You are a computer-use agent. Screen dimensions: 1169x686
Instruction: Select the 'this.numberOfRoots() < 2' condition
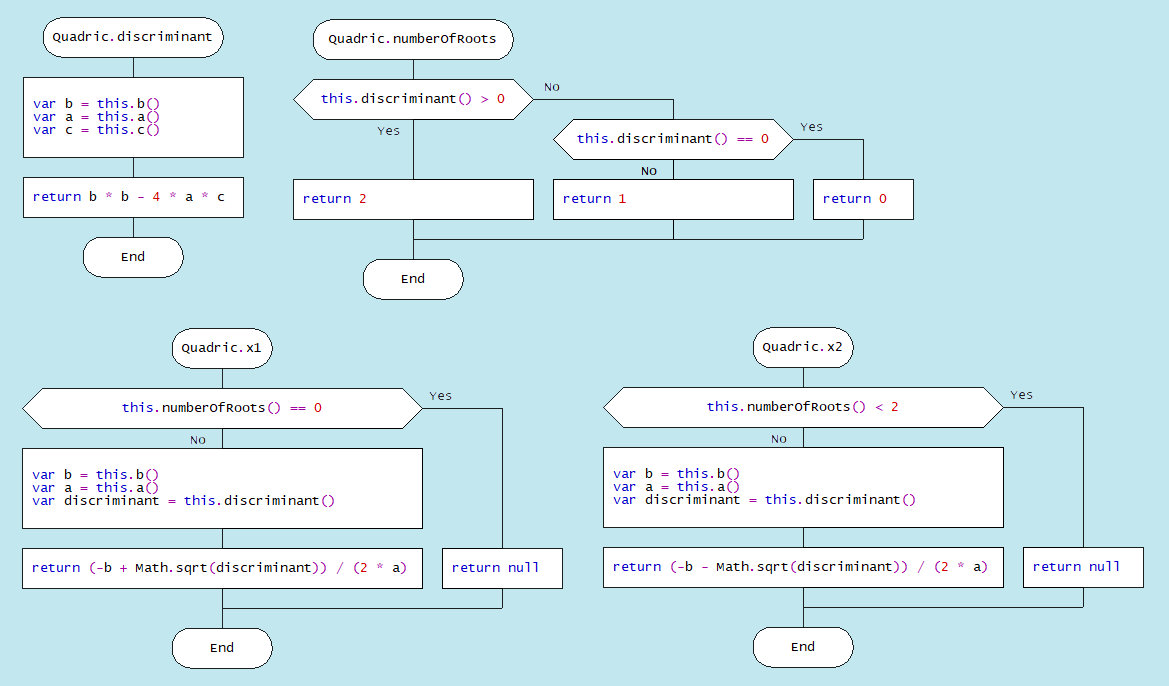[x=802, y=407]
